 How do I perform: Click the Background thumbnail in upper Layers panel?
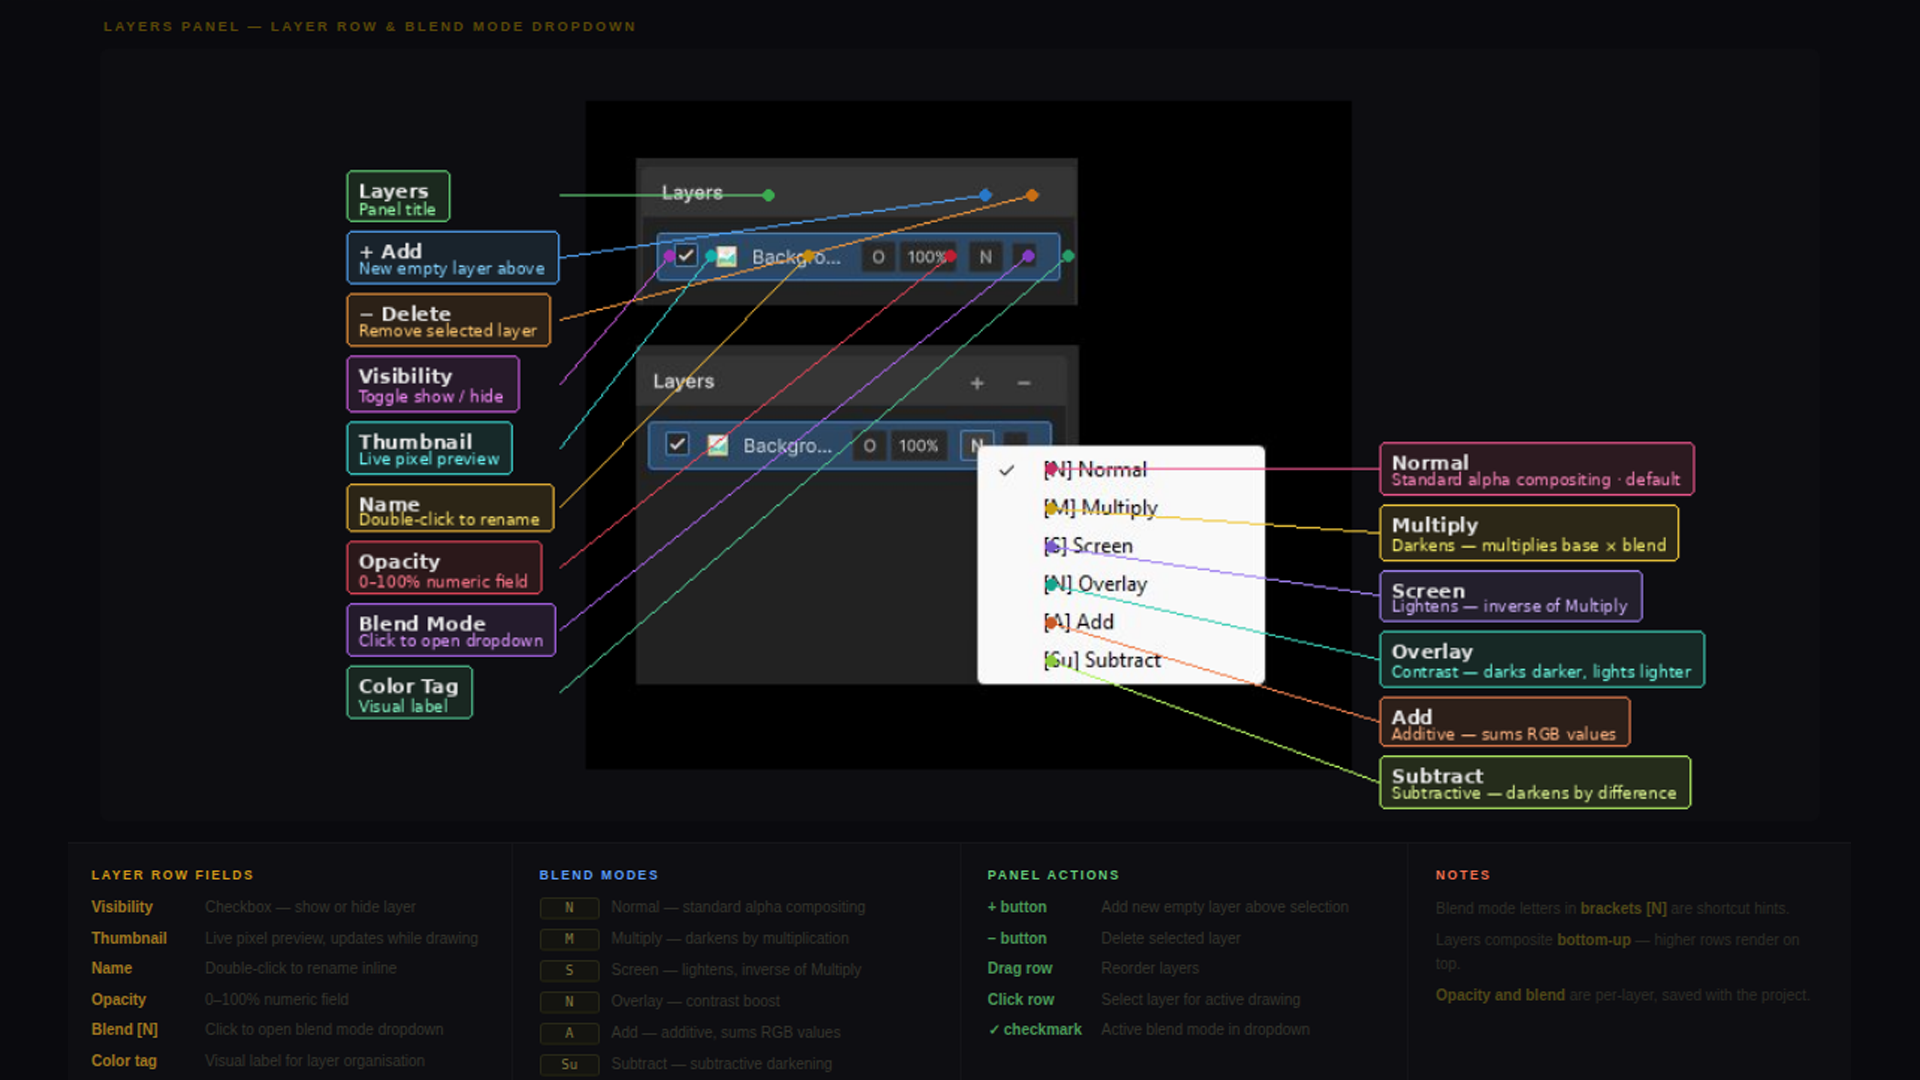[x=727, y=257]
